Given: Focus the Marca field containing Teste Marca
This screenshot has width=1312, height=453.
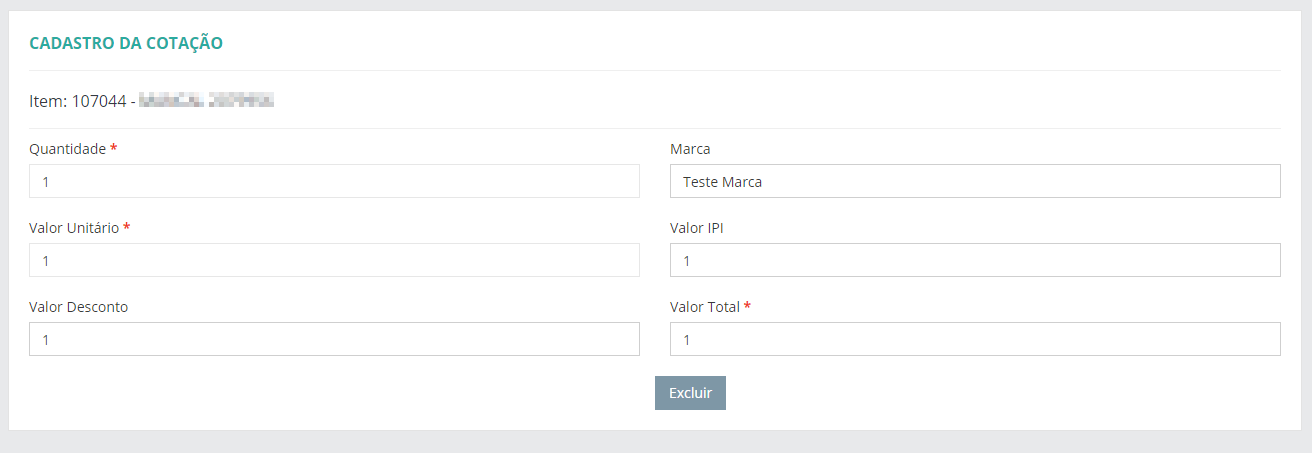Looking at the screenshot, I should pos(975,182).
